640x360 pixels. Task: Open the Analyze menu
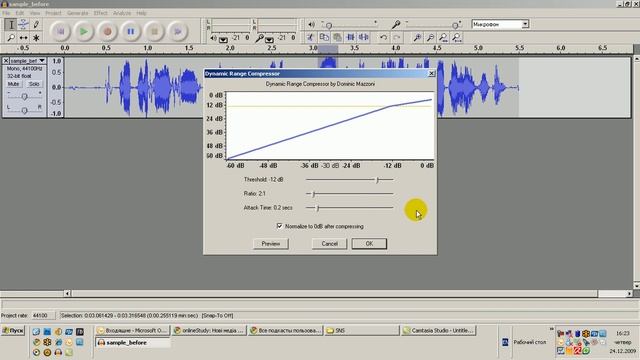122,13
